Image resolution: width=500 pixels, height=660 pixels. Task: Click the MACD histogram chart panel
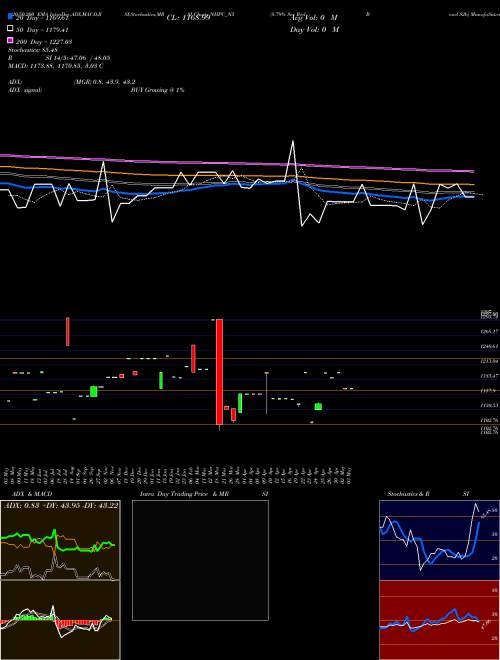(60, 620)
